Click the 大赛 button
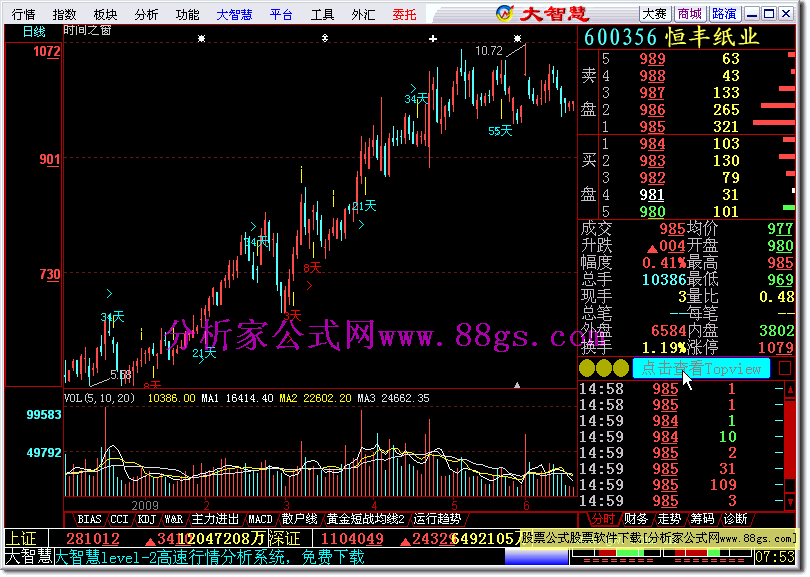 654,13
